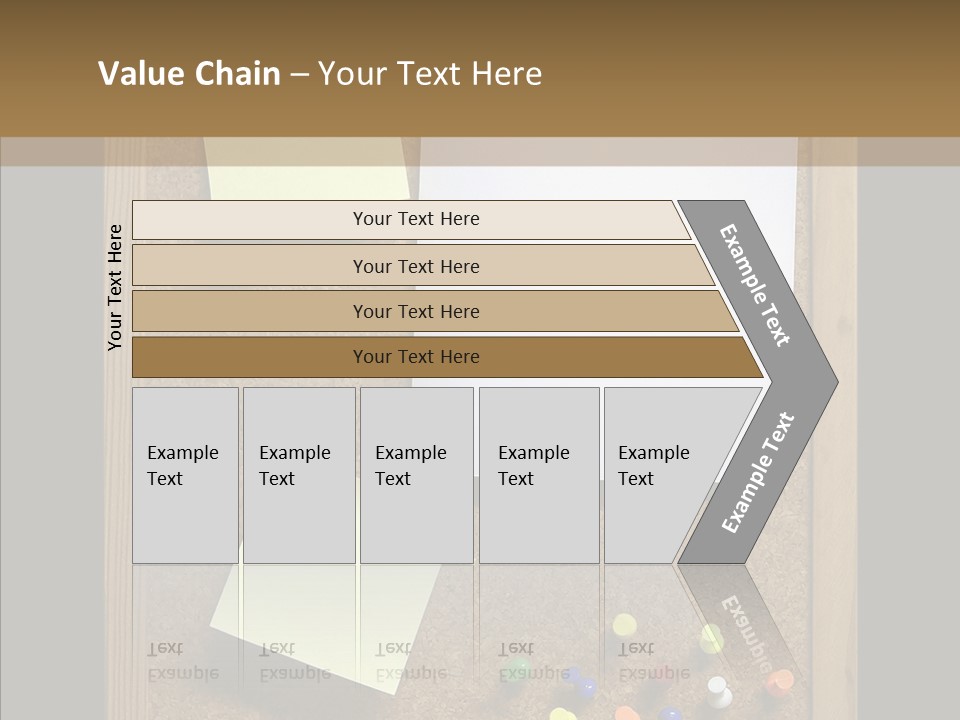Click the darkest brown 'Your Text Here' bar
The width and height of the screenshot is (960, 720).
tap(415, 357)
